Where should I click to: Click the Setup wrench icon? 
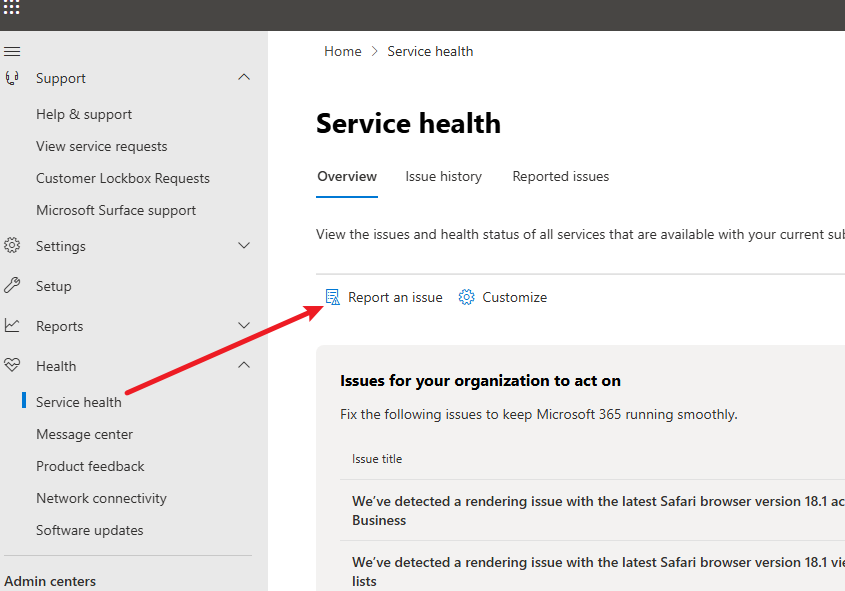(12, 286)
